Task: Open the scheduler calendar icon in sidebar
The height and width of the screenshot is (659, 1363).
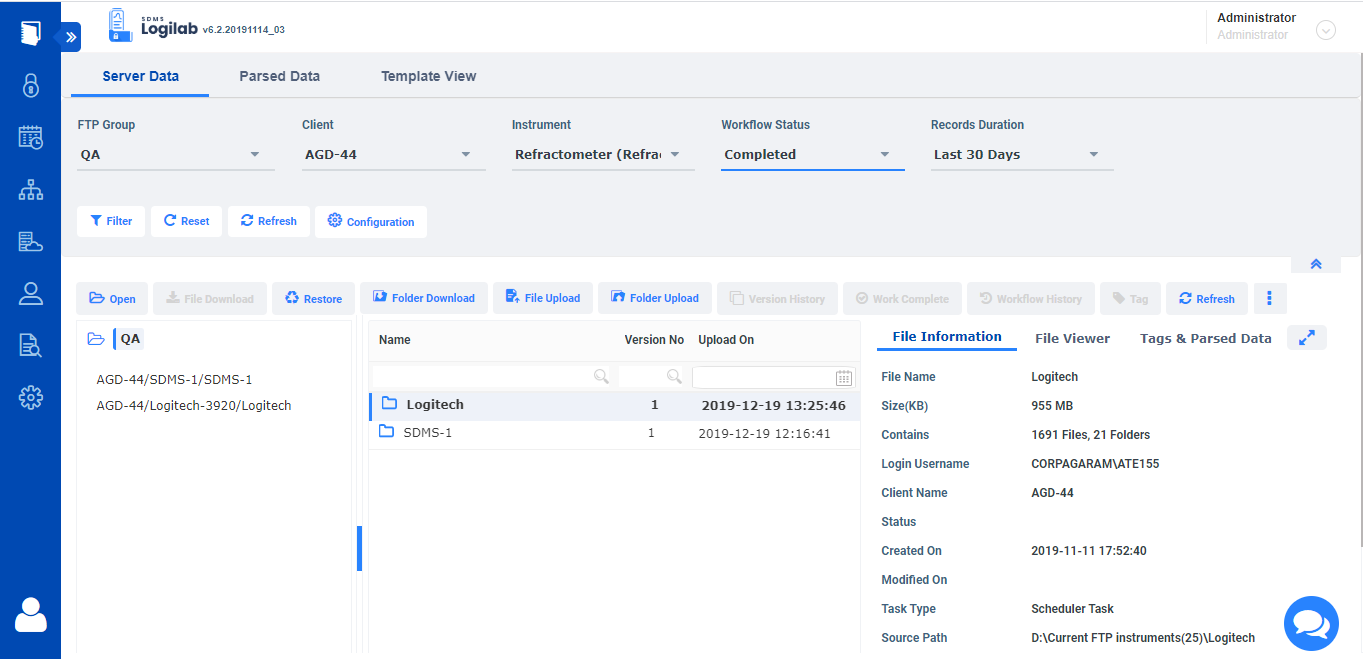Action: coord(30,137)
